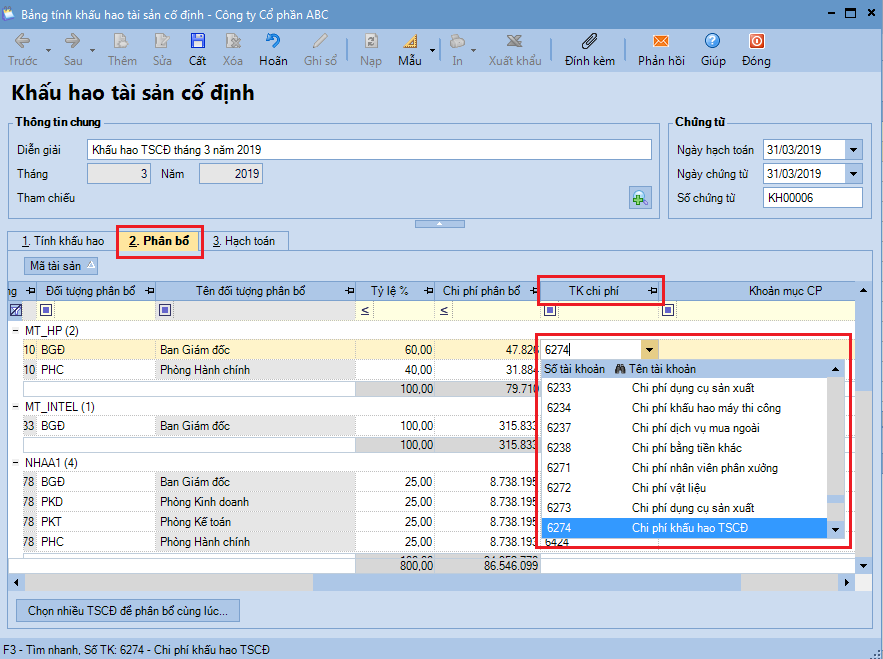
Task: Pick account 6272 Chi phí vật liệu
Action: coord(684,488)
